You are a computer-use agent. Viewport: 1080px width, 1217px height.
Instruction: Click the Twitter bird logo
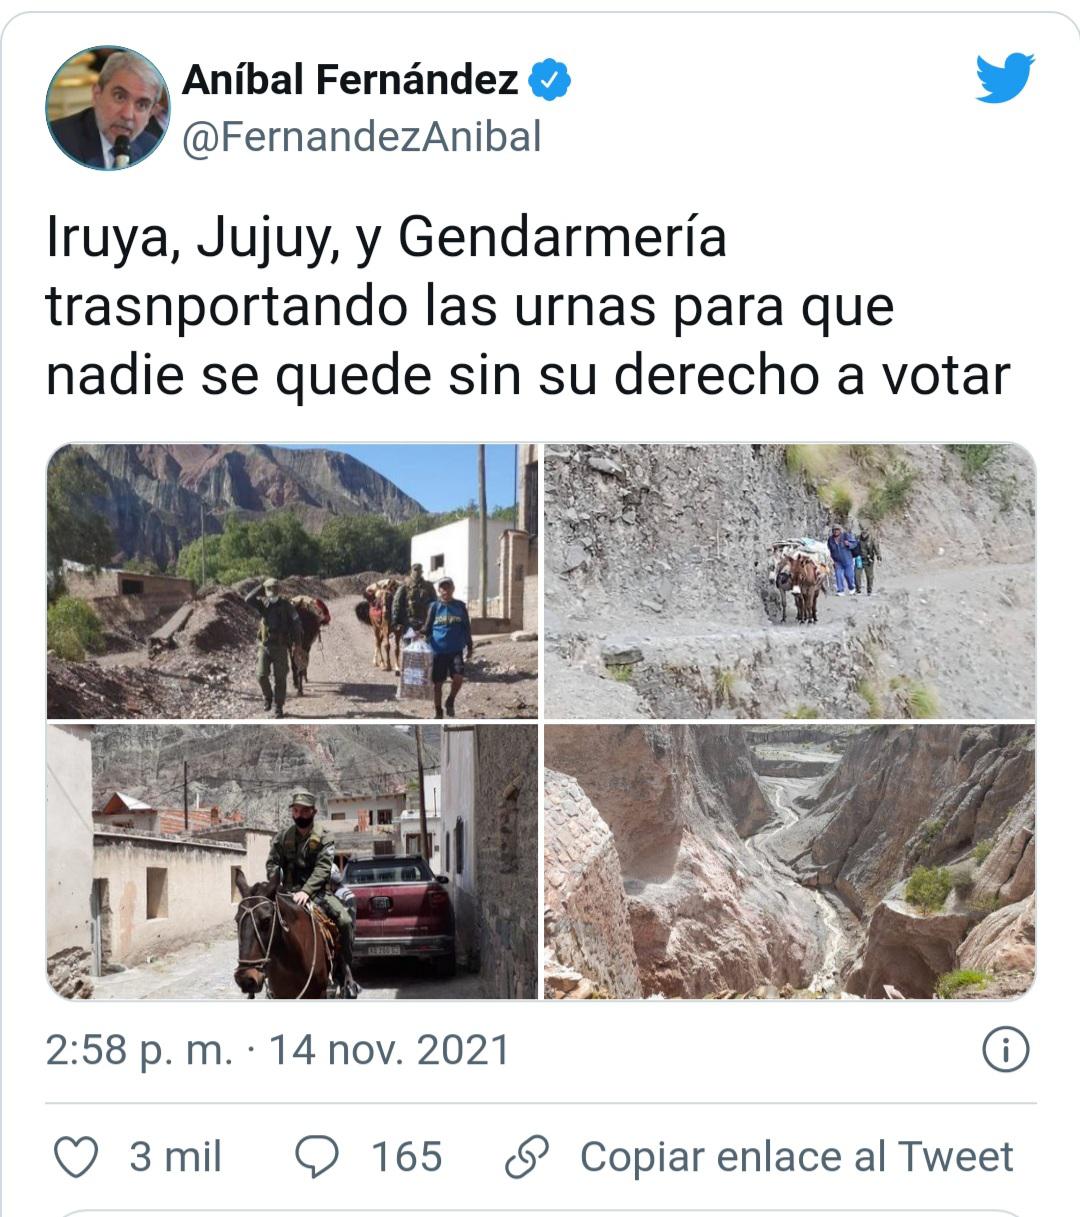1004,78
